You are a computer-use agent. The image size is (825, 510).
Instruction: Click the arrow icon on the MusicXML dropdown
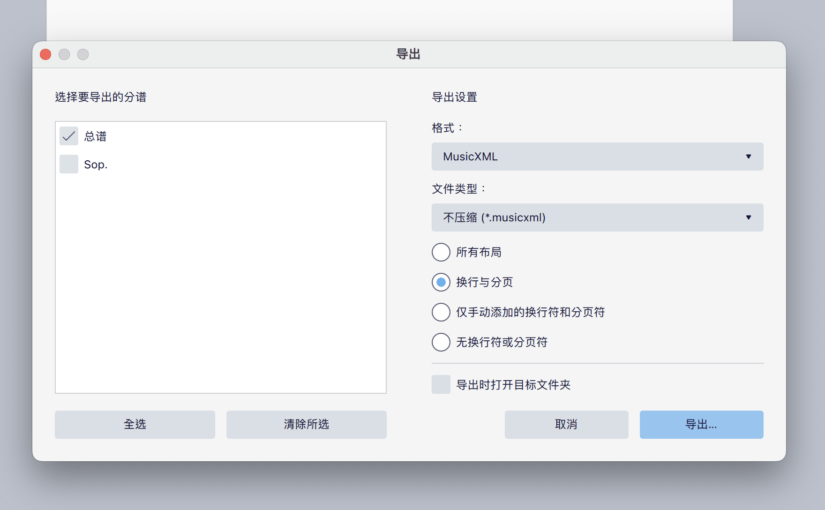pyautogui.click(x=748, y=157)
